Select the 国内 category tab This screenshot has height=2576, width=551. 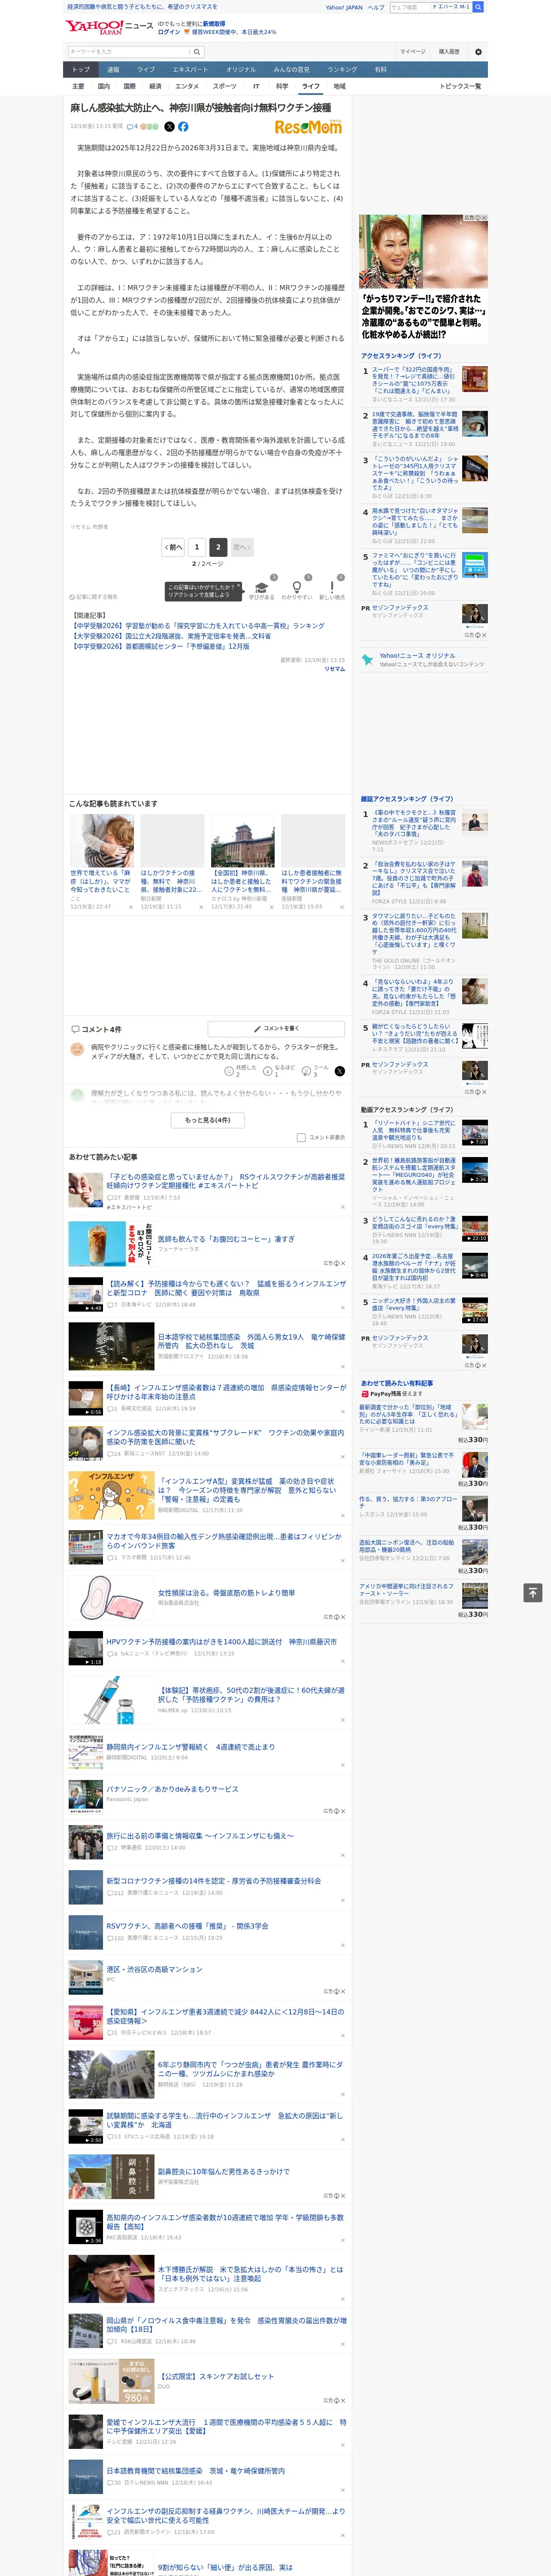[104, 86]
